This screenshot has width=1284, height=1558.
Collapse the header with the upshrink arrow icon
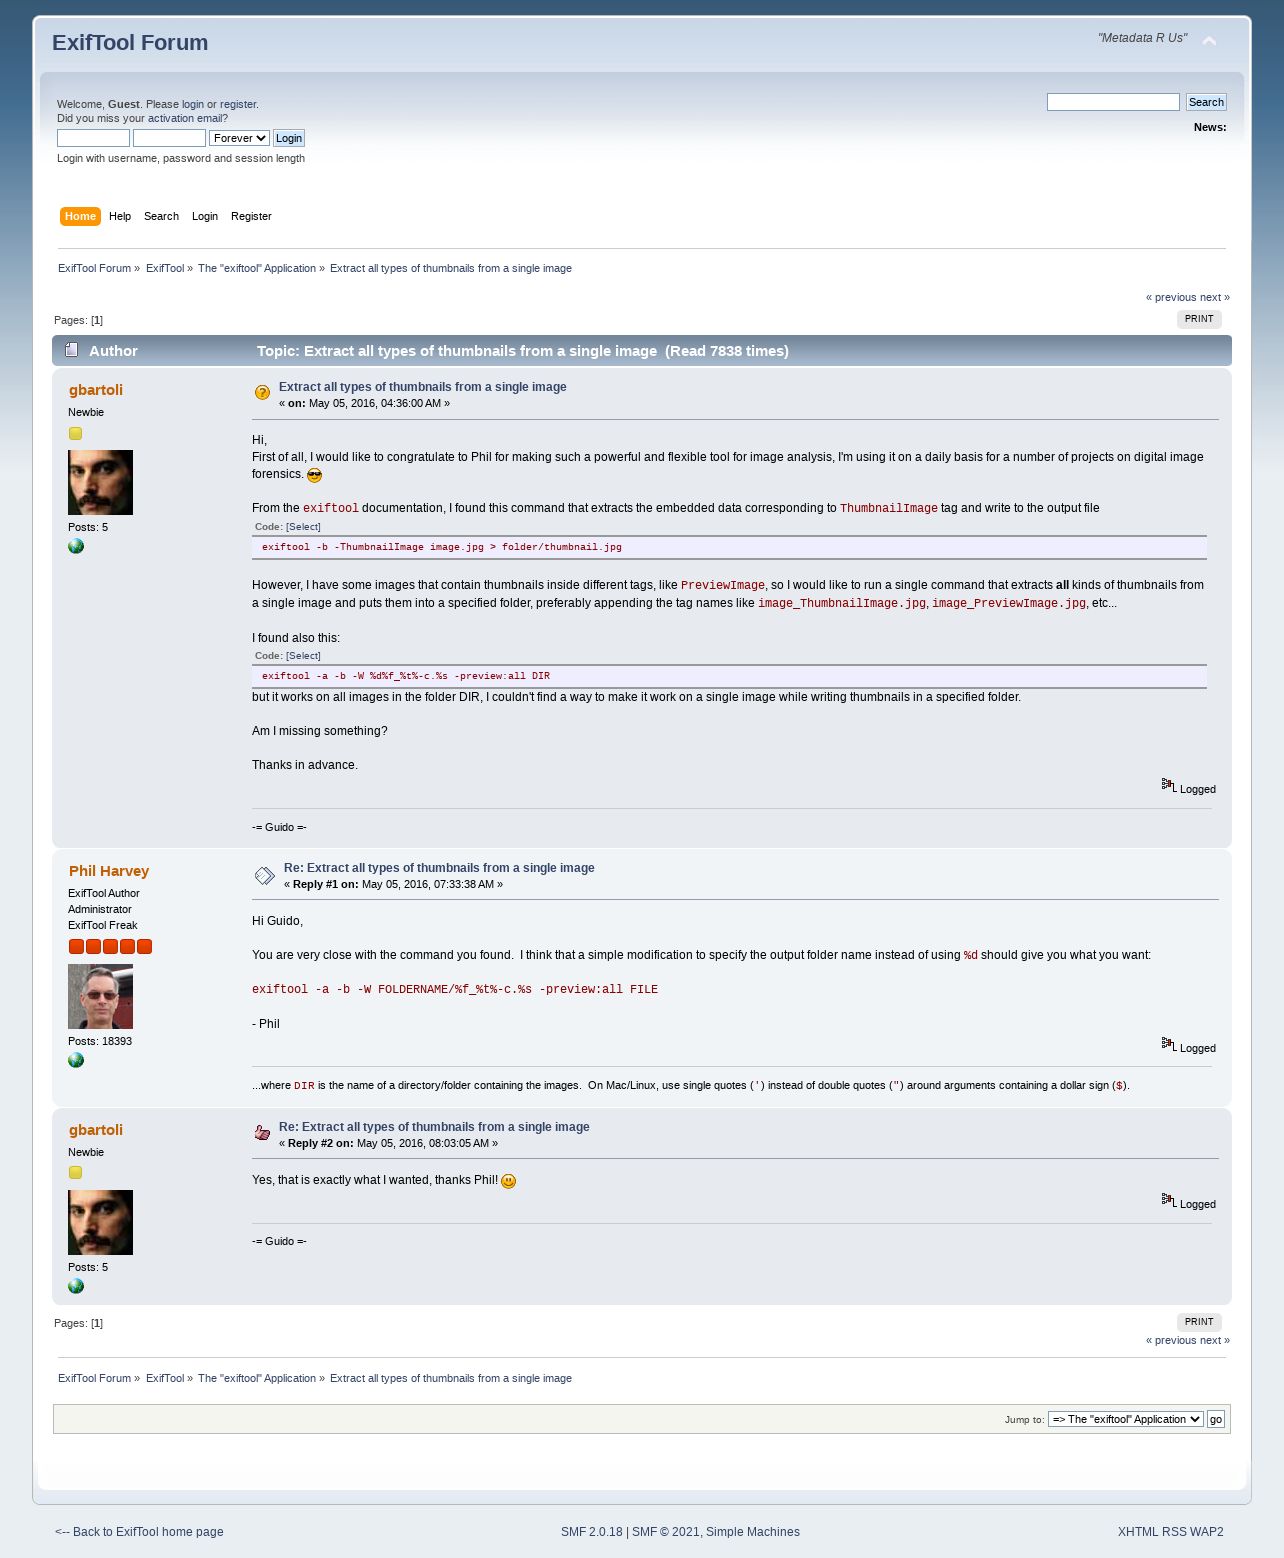tap(1209, 41)
